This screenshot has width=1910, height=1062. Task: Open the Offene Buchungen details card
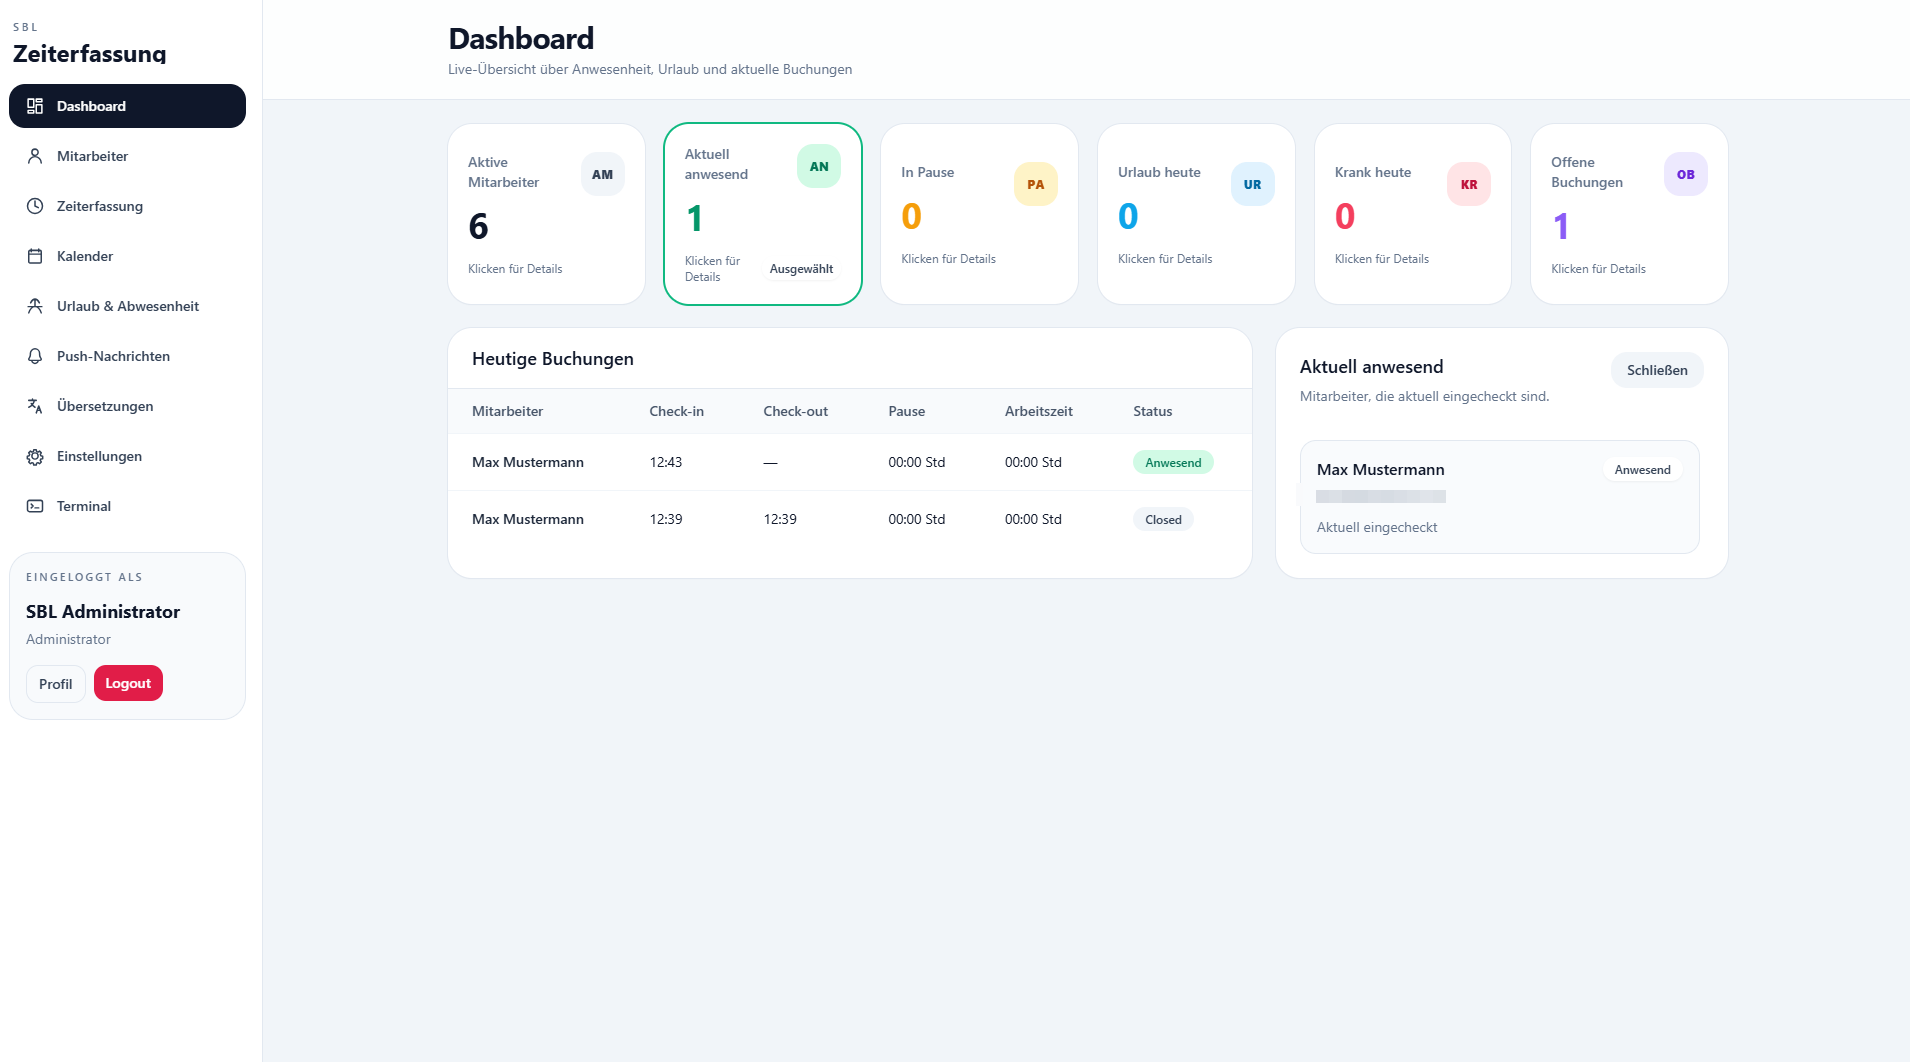point(1629,214)
